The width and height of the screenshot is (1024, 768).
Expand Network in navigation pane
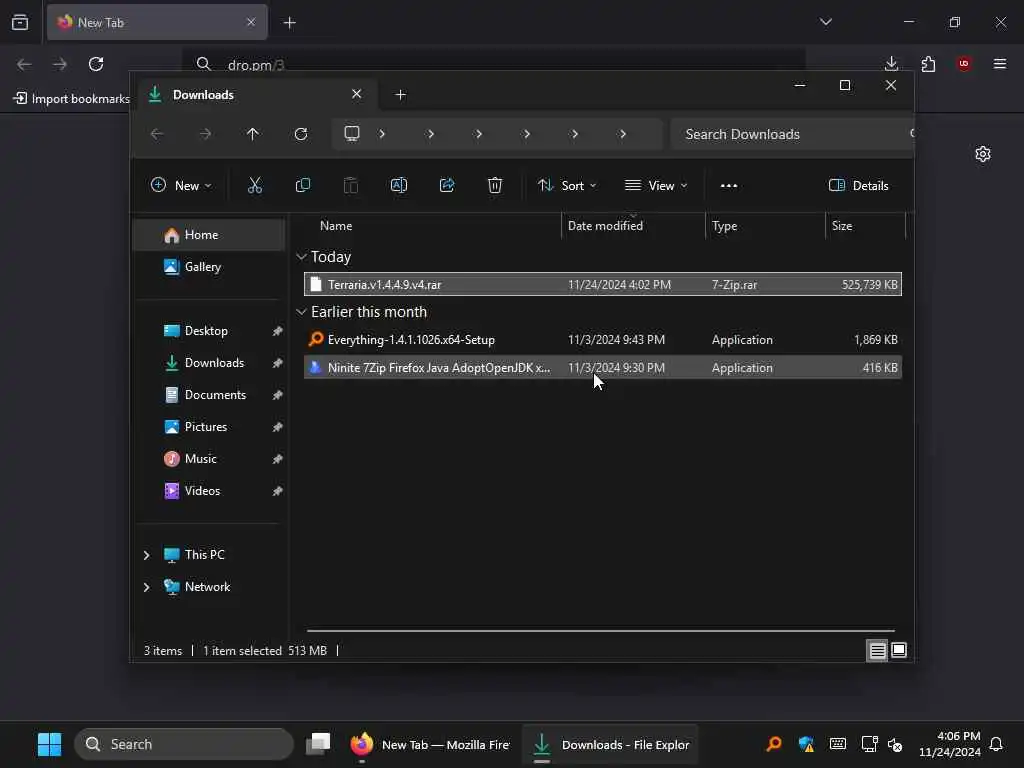[146, 587]
